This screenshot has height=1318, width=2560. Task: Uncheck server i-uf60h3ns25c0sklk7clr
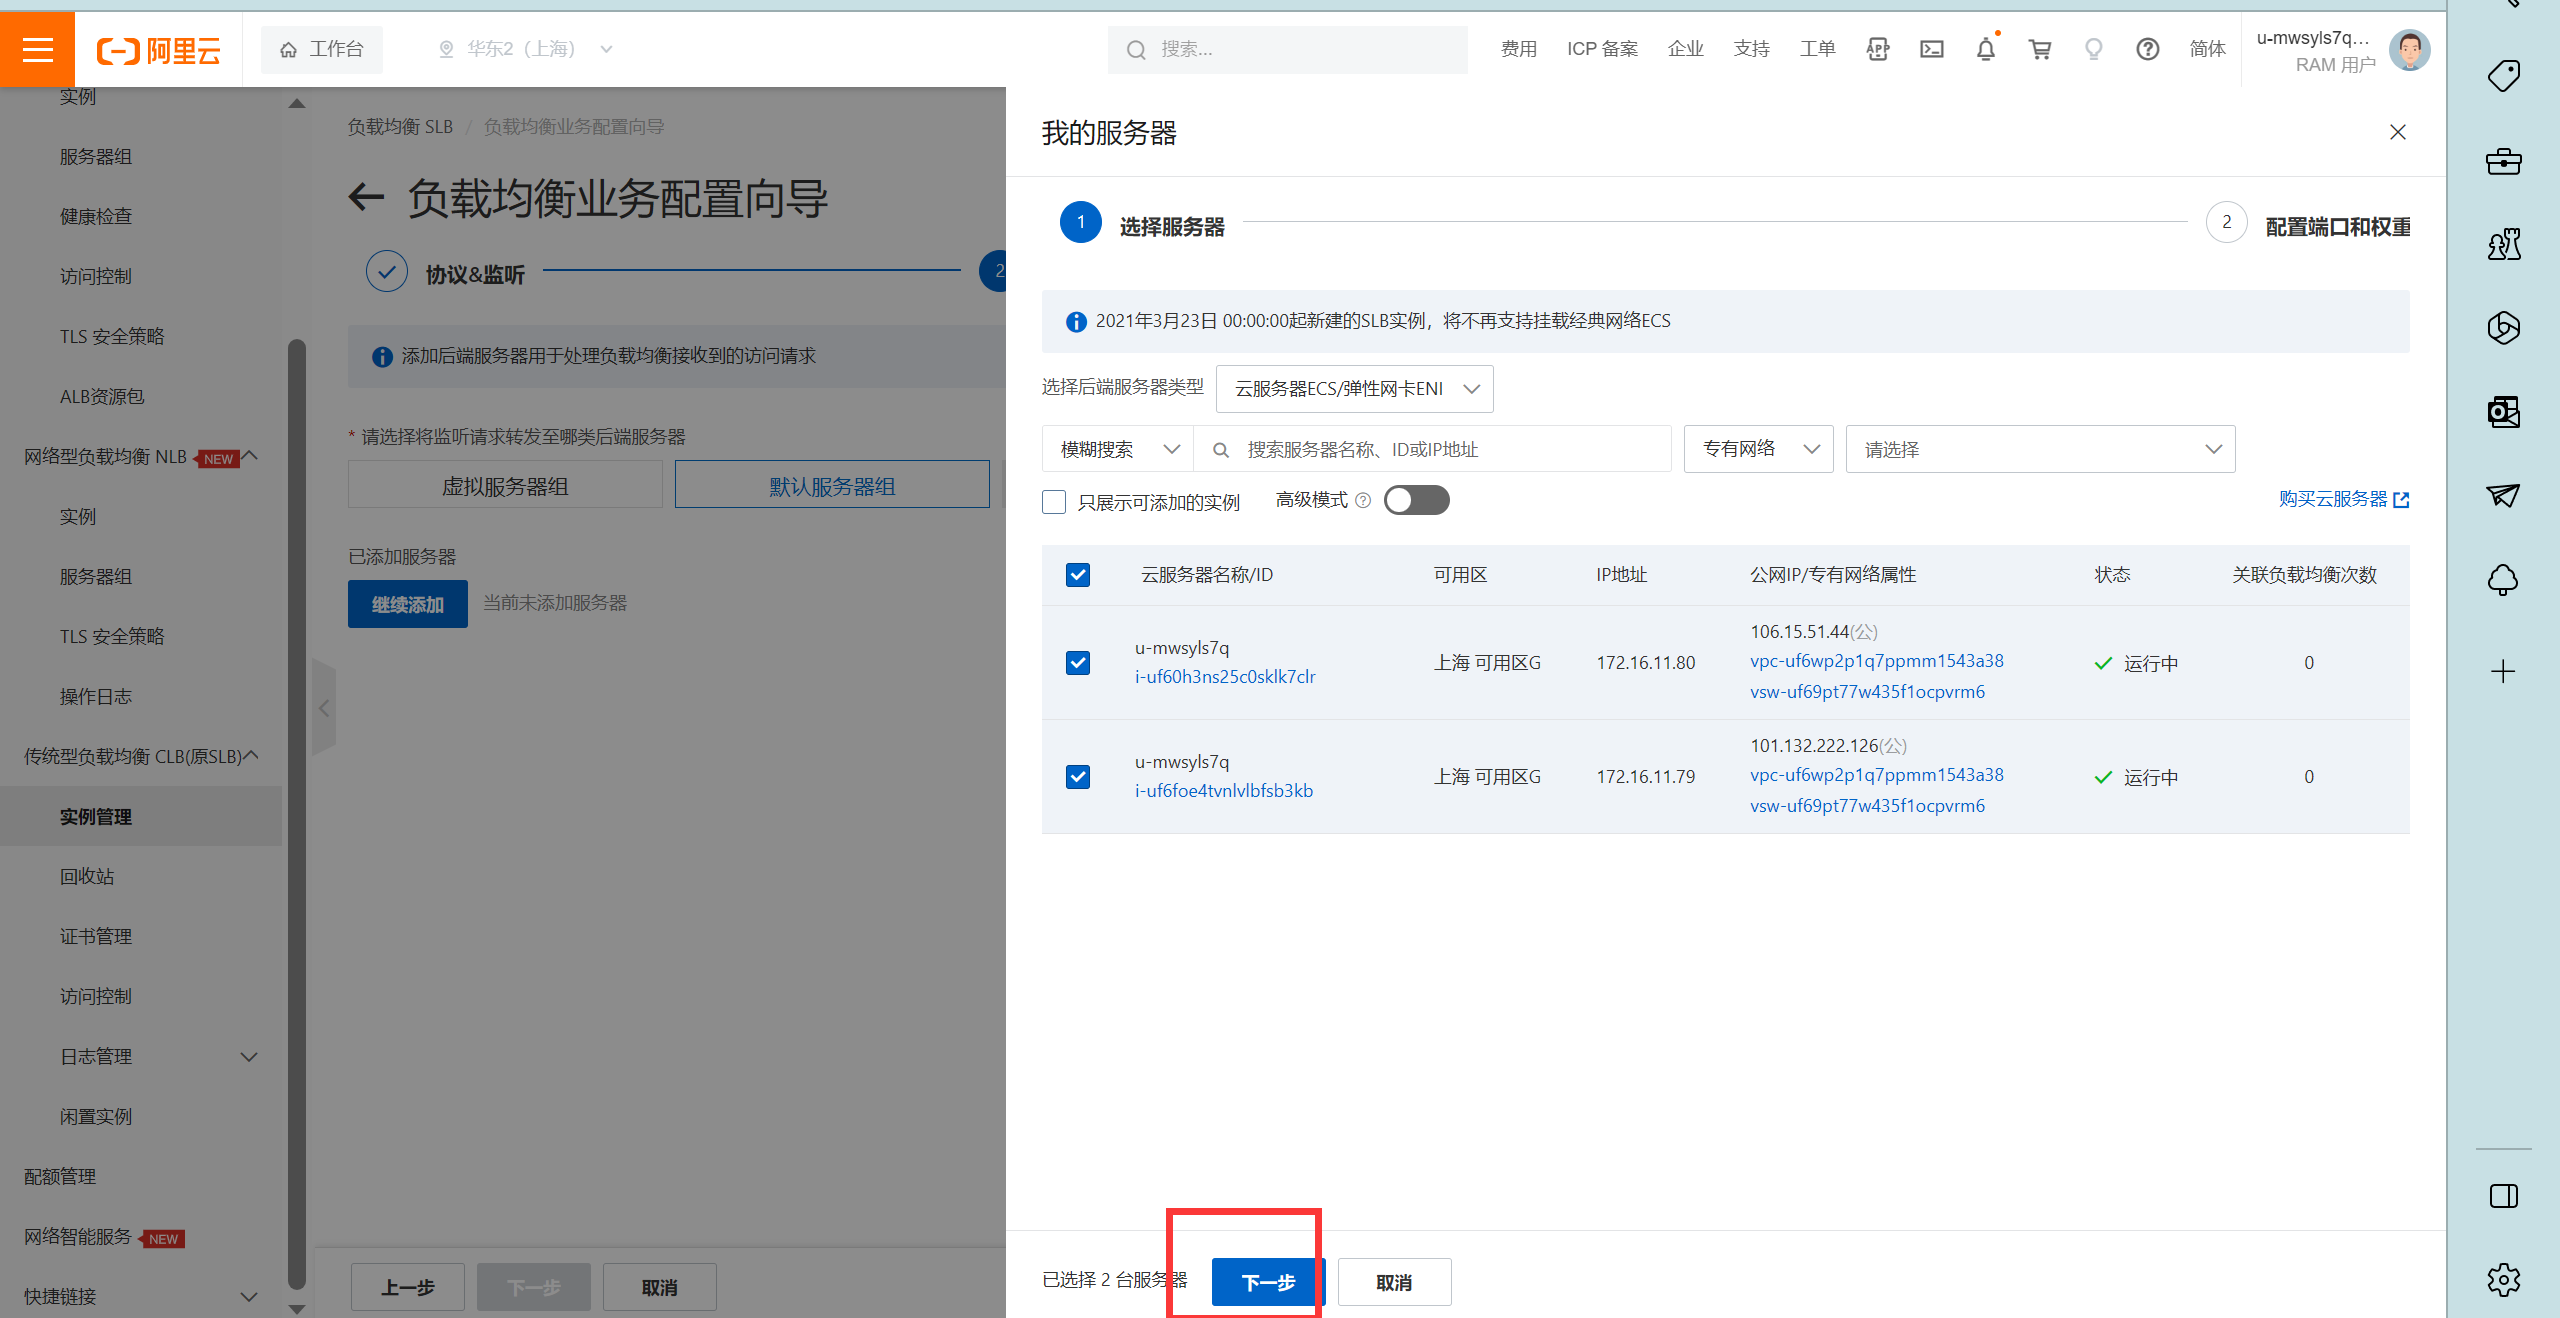click(1078, 663)
